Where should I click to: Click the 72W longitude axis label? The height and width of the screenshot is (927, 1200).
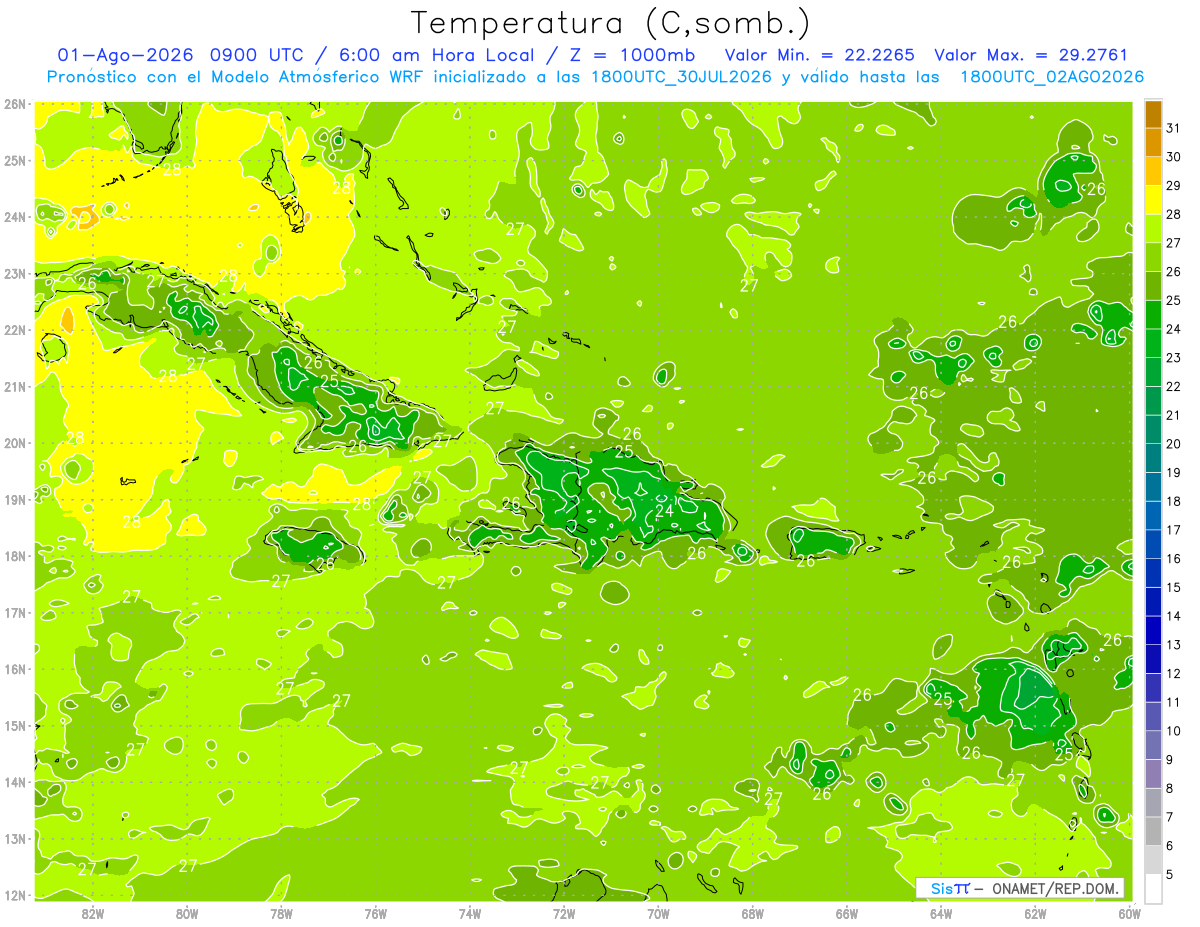click(x=564, y=913)
